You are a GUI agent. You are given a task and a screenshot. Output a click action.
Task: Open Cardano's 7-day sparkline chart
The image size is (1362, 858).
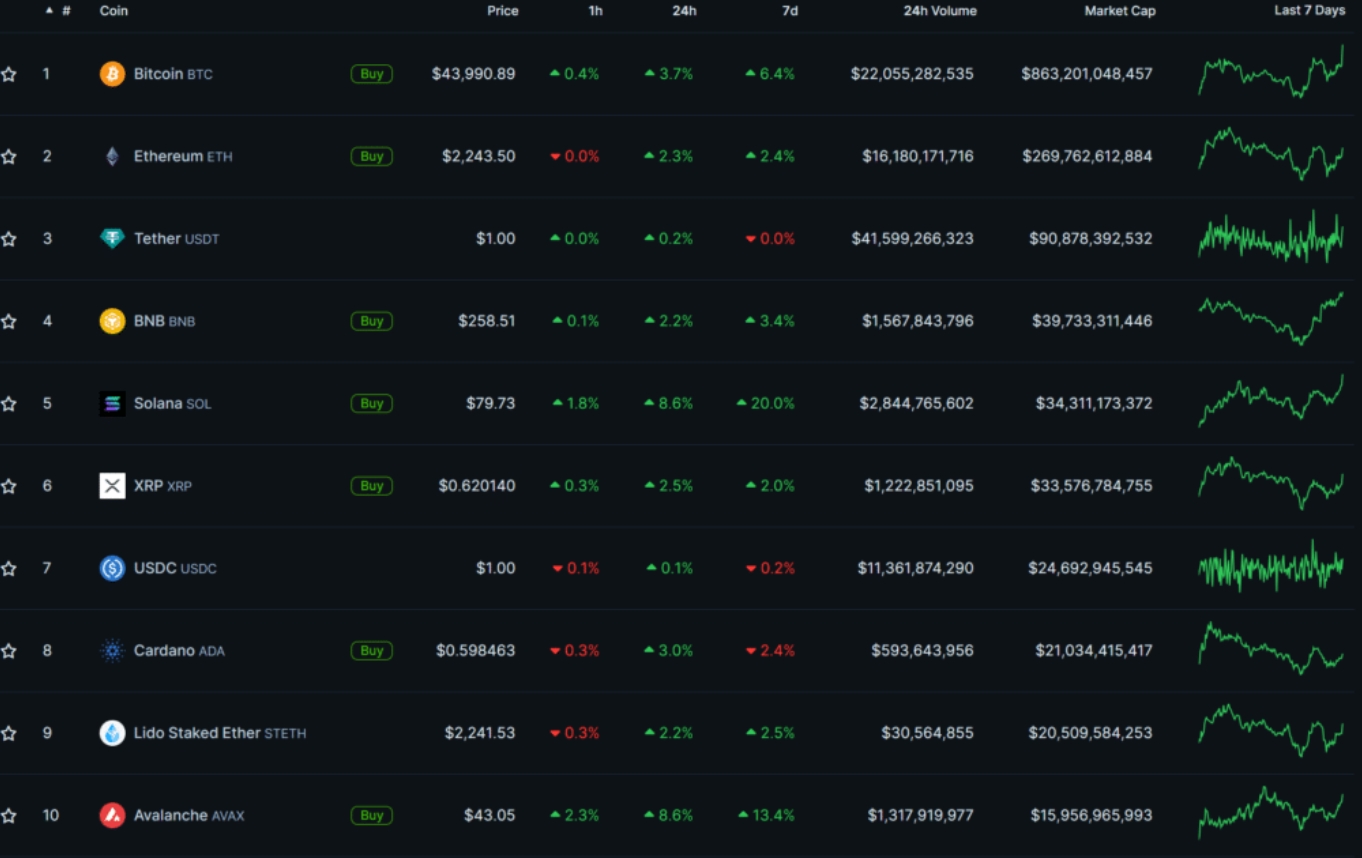(x=1271, y=649)
